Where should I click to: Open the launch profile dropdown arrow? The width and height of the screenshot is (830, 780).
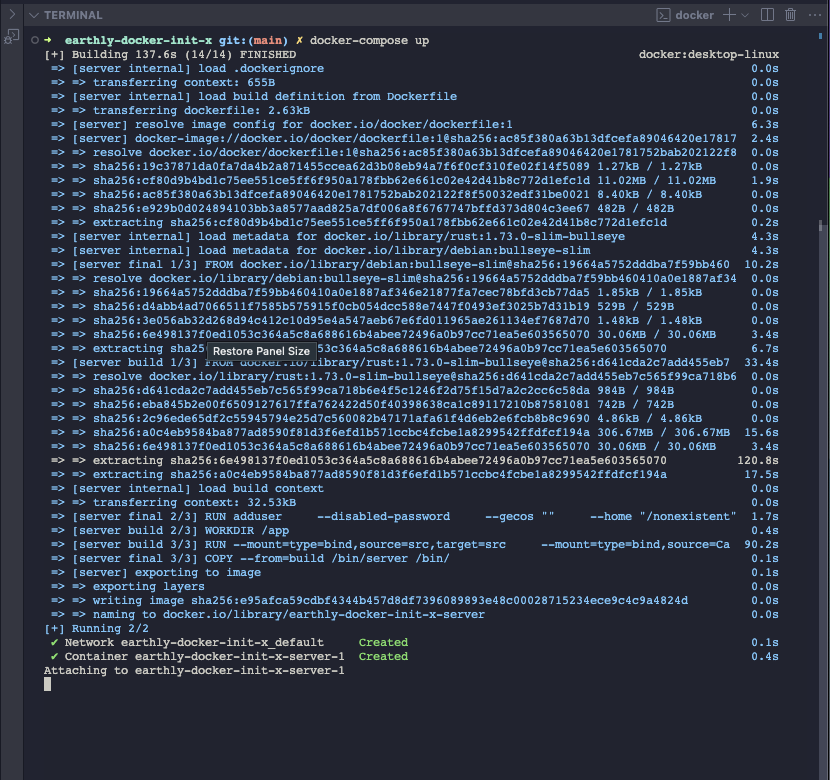pos(745,15)
